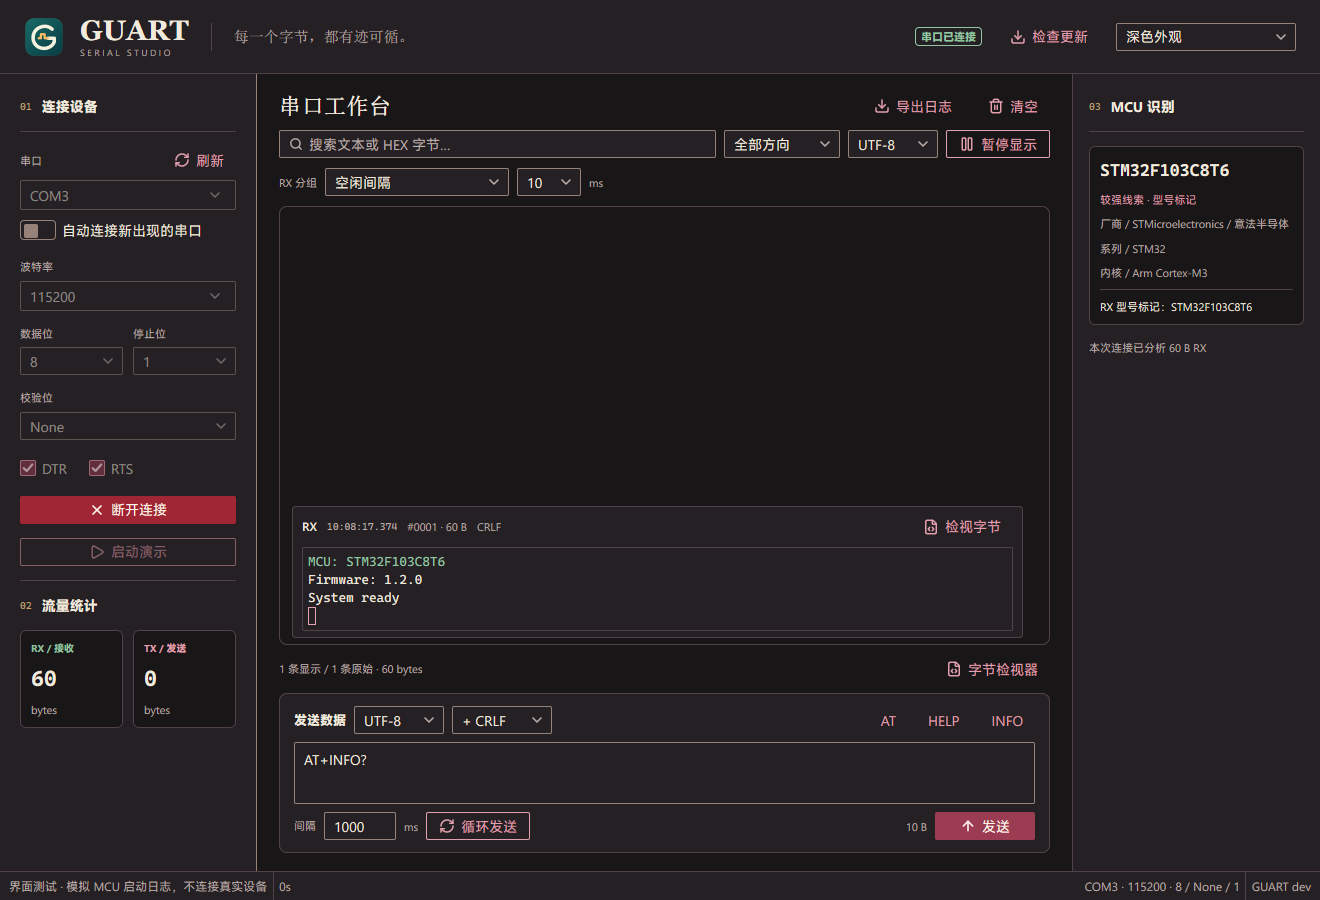The width and height of the screenshot is (1320, 900).
Task: Export log with 导出日志
Action: click(913, 106)
